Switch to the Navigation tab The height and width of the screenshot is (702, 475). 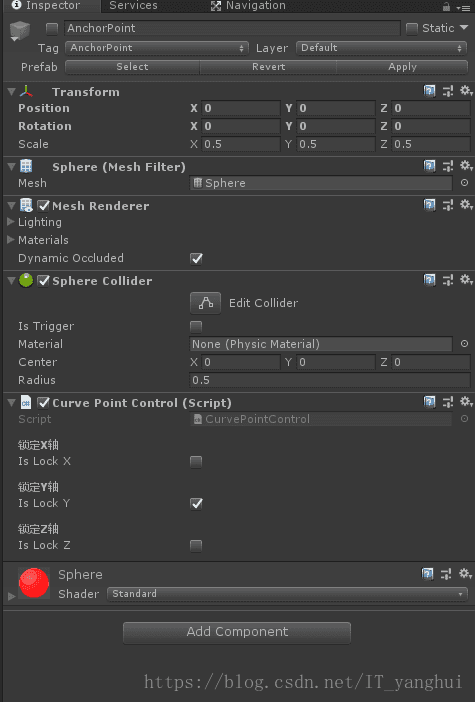[x=248, y=6]
